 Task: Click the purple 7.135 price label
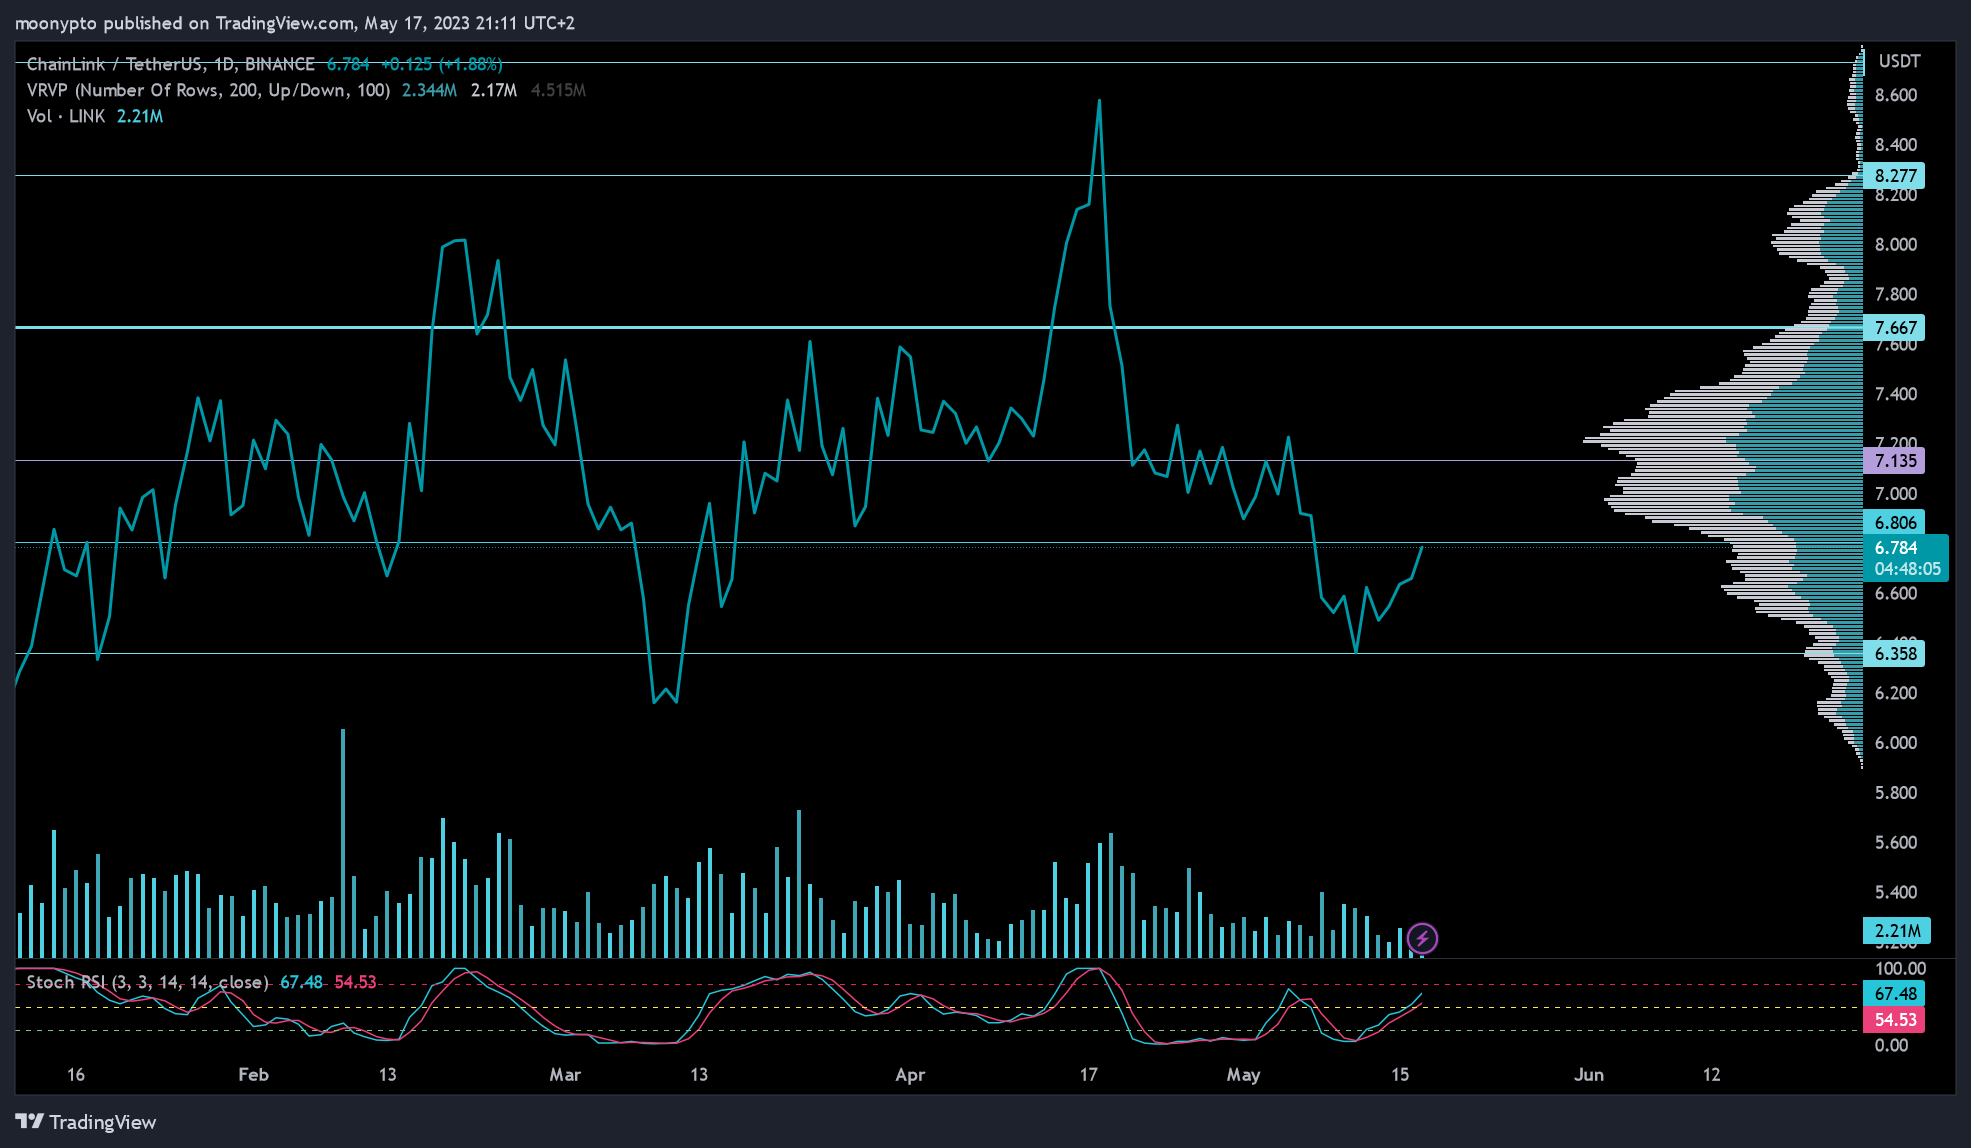click(1895, 461)
